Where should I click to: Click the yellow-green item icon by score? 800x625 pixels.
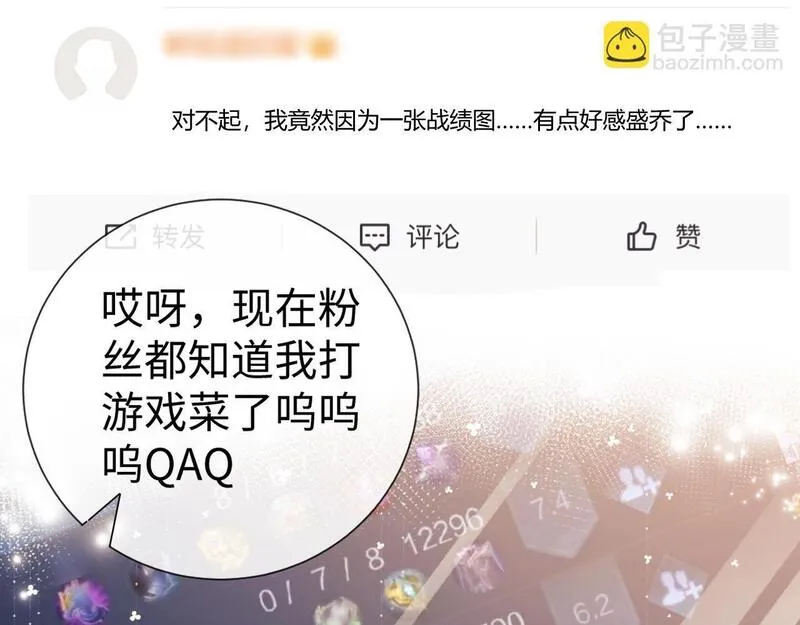pos(404,586)
